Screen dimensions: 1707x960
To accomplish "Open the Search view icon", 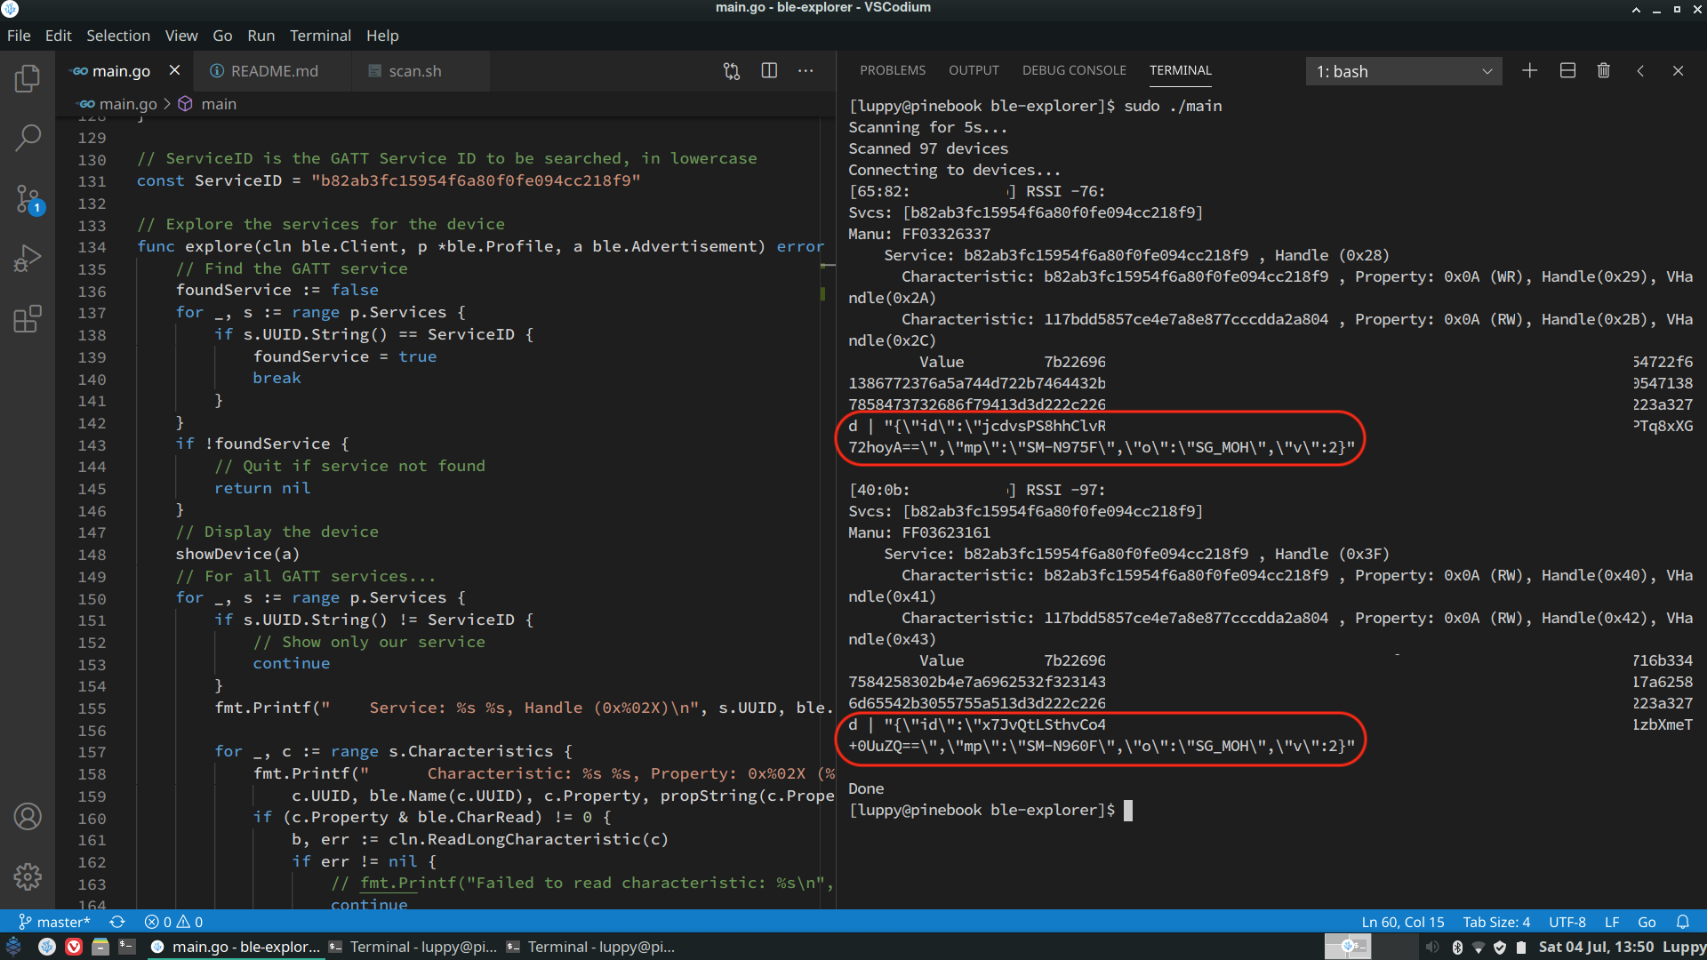I will pos(27,138).
